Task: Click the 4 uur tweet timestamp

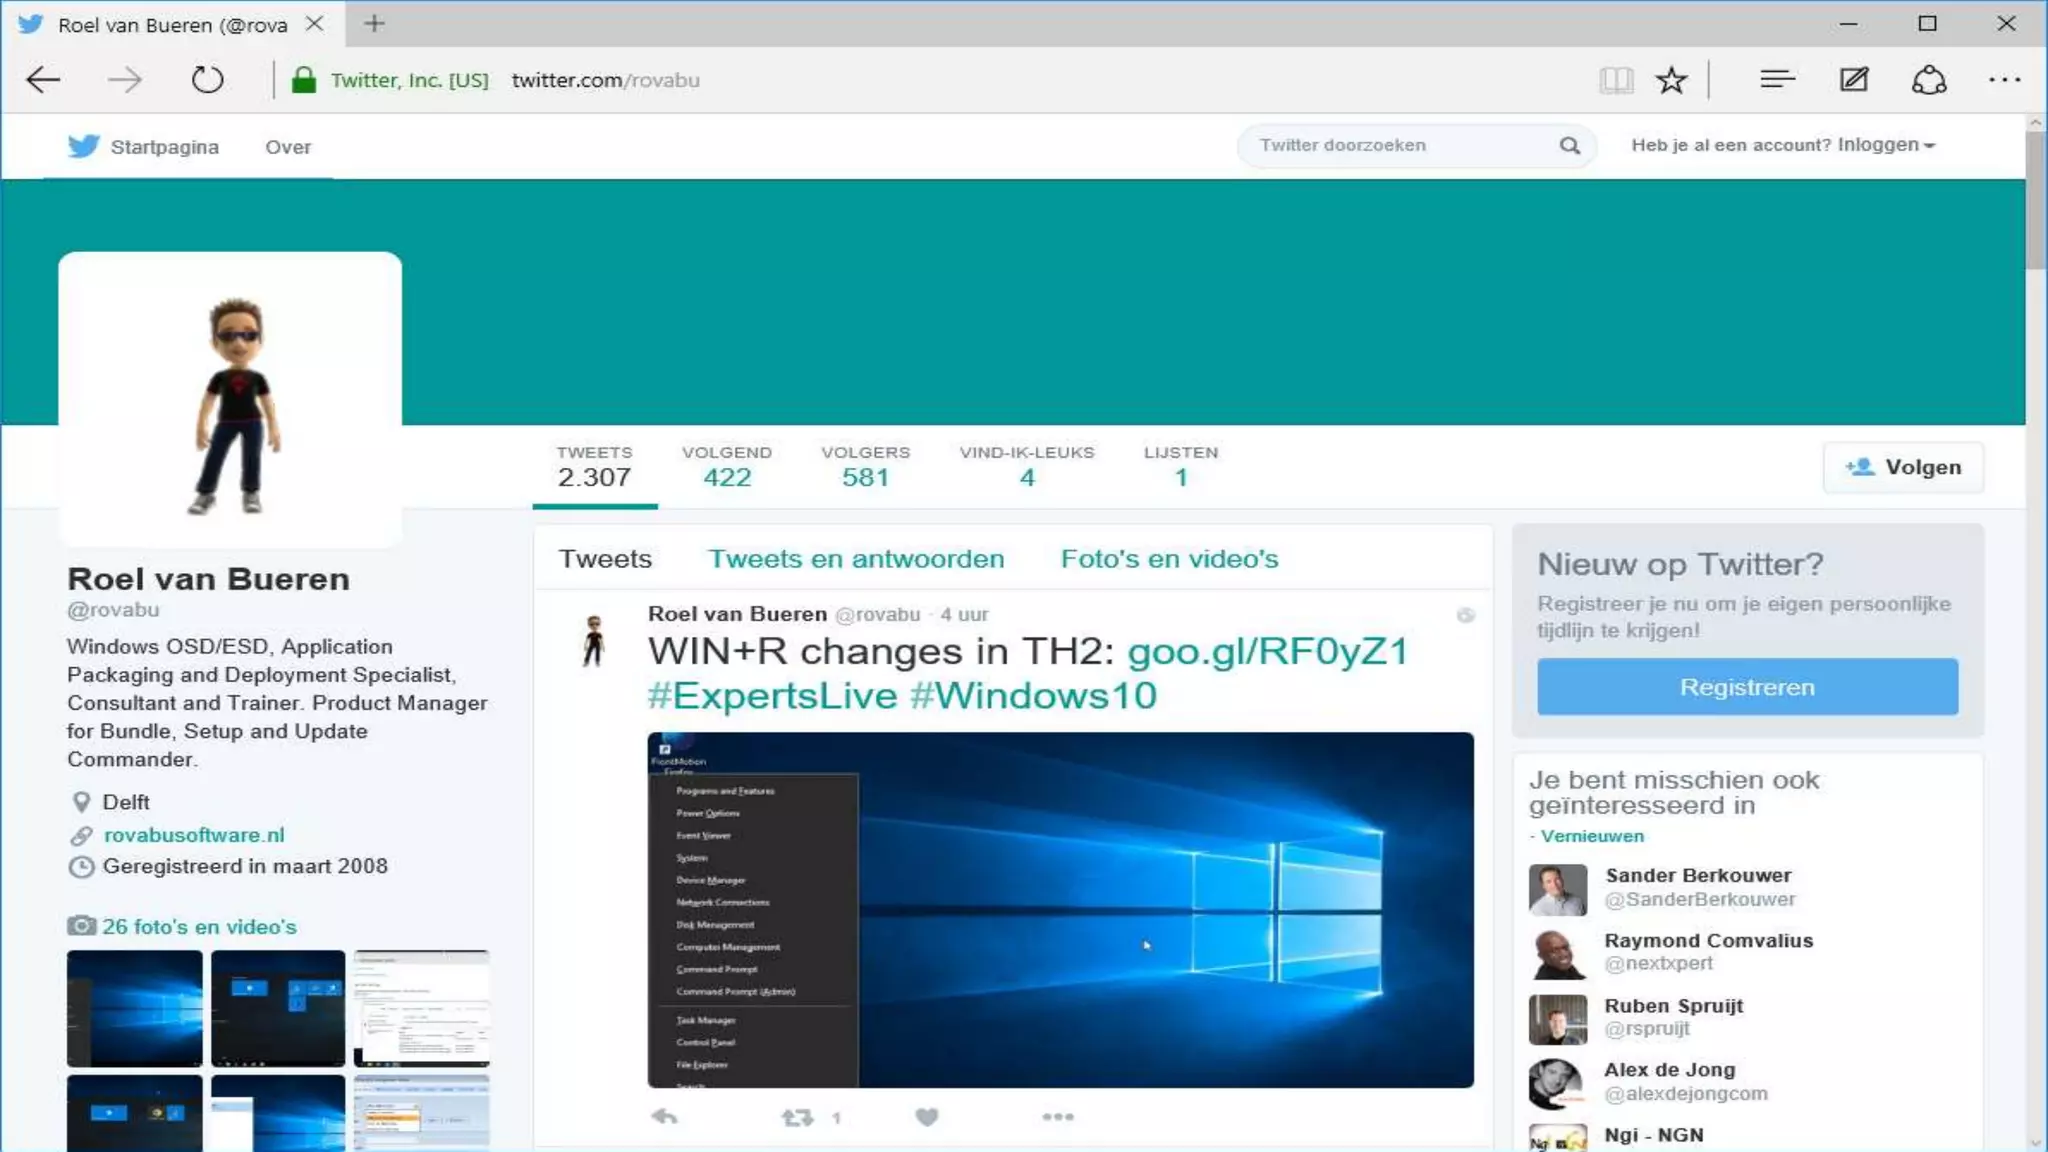Action: 964,614
